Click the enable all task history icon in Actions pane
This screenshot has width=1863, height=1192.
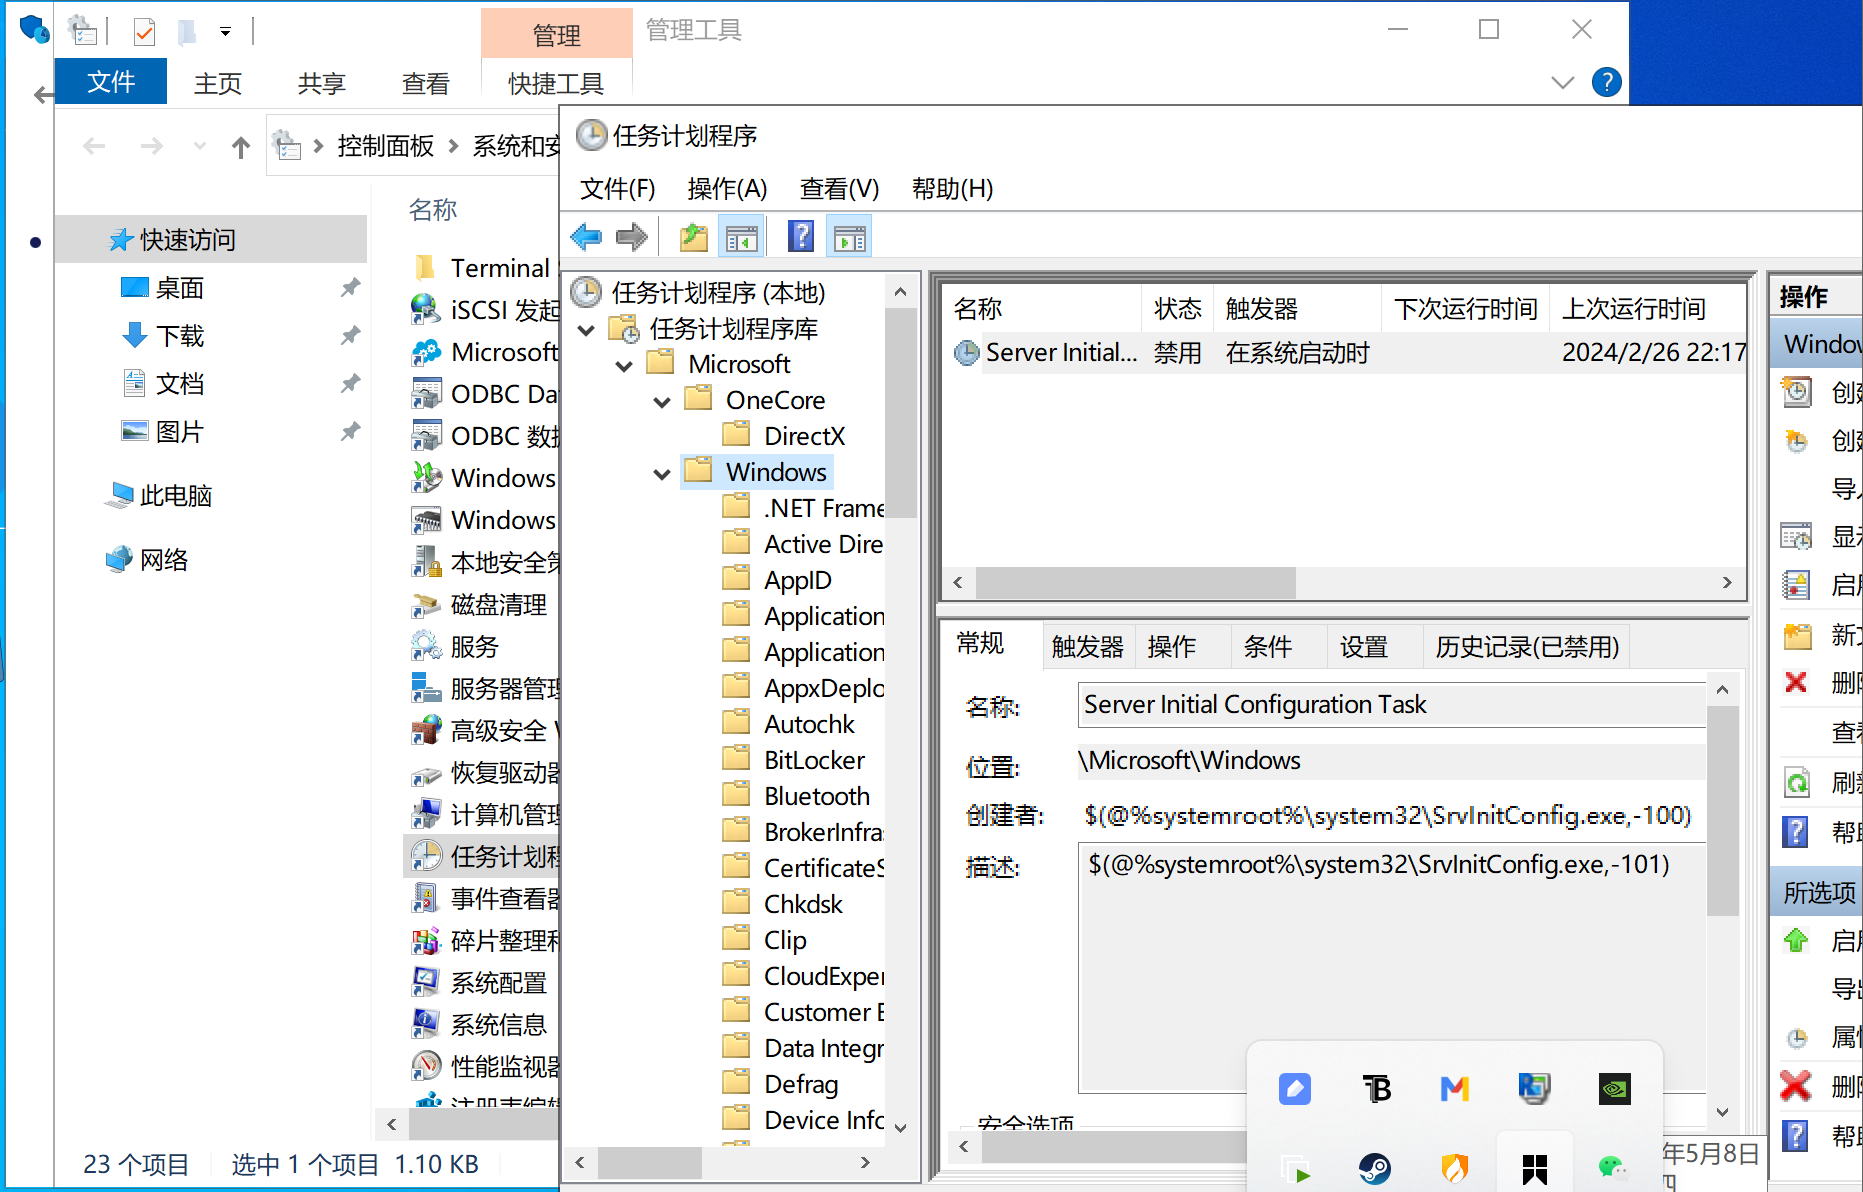1797,584
